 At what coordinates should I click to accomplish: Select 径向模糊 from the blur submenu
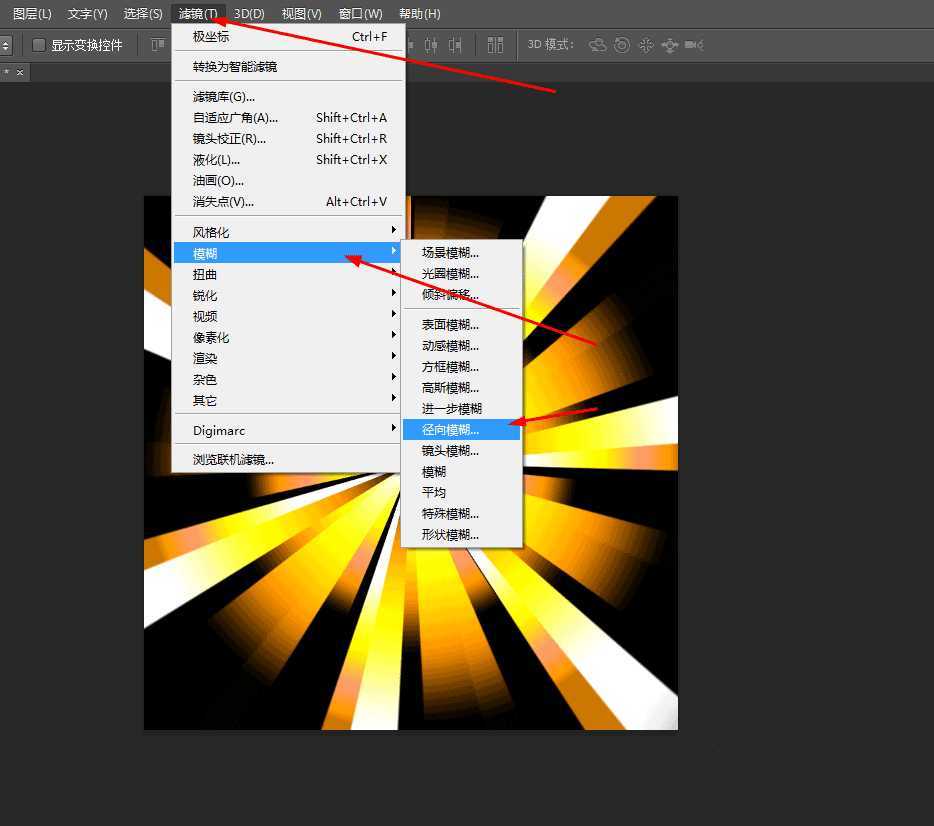pos(450,429)
